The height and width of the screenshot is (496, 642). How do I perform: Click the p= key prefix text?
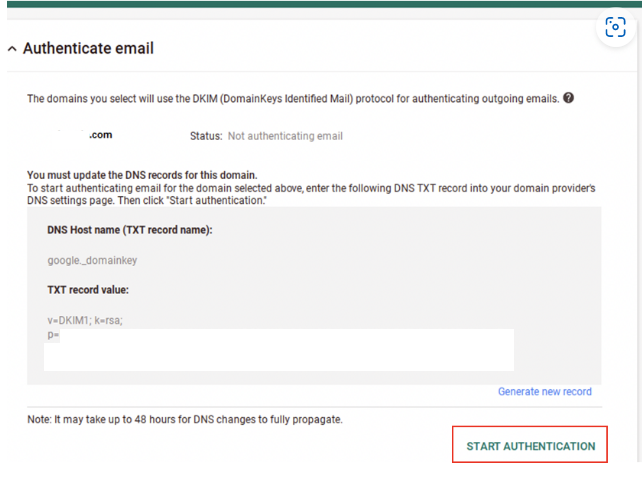tap(53, 336)
